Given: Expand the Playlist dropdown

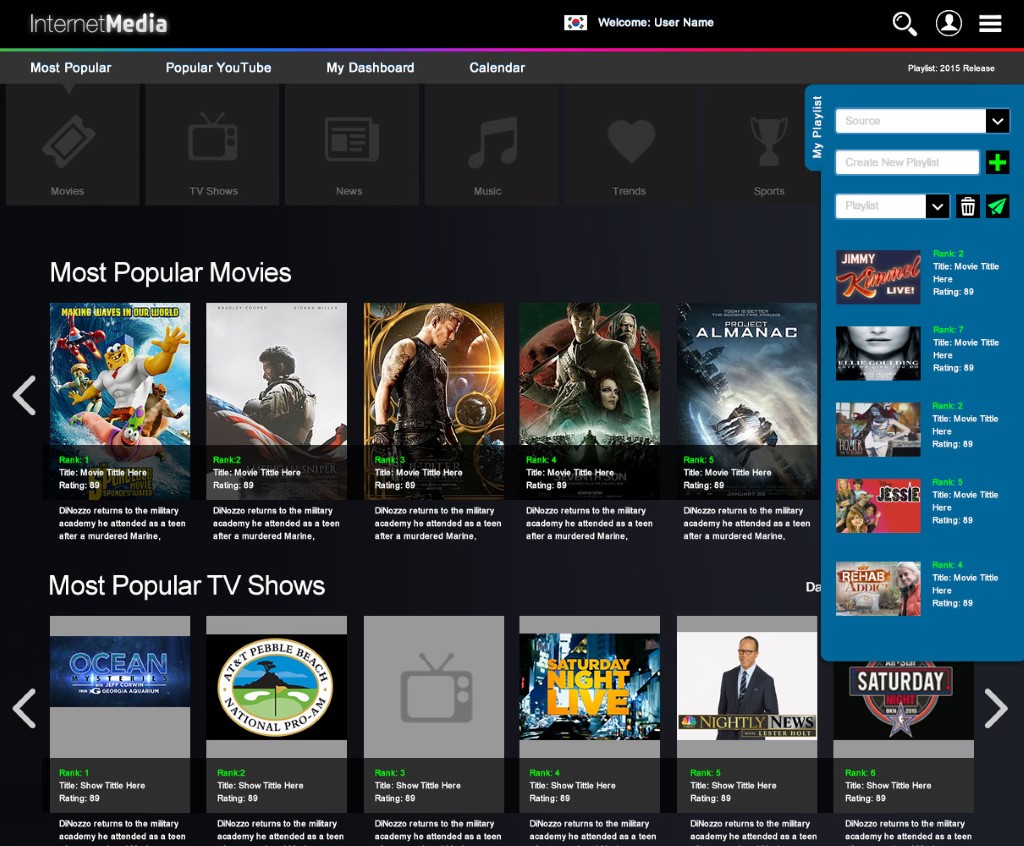Looking at the screenshot, I should 937,206.
